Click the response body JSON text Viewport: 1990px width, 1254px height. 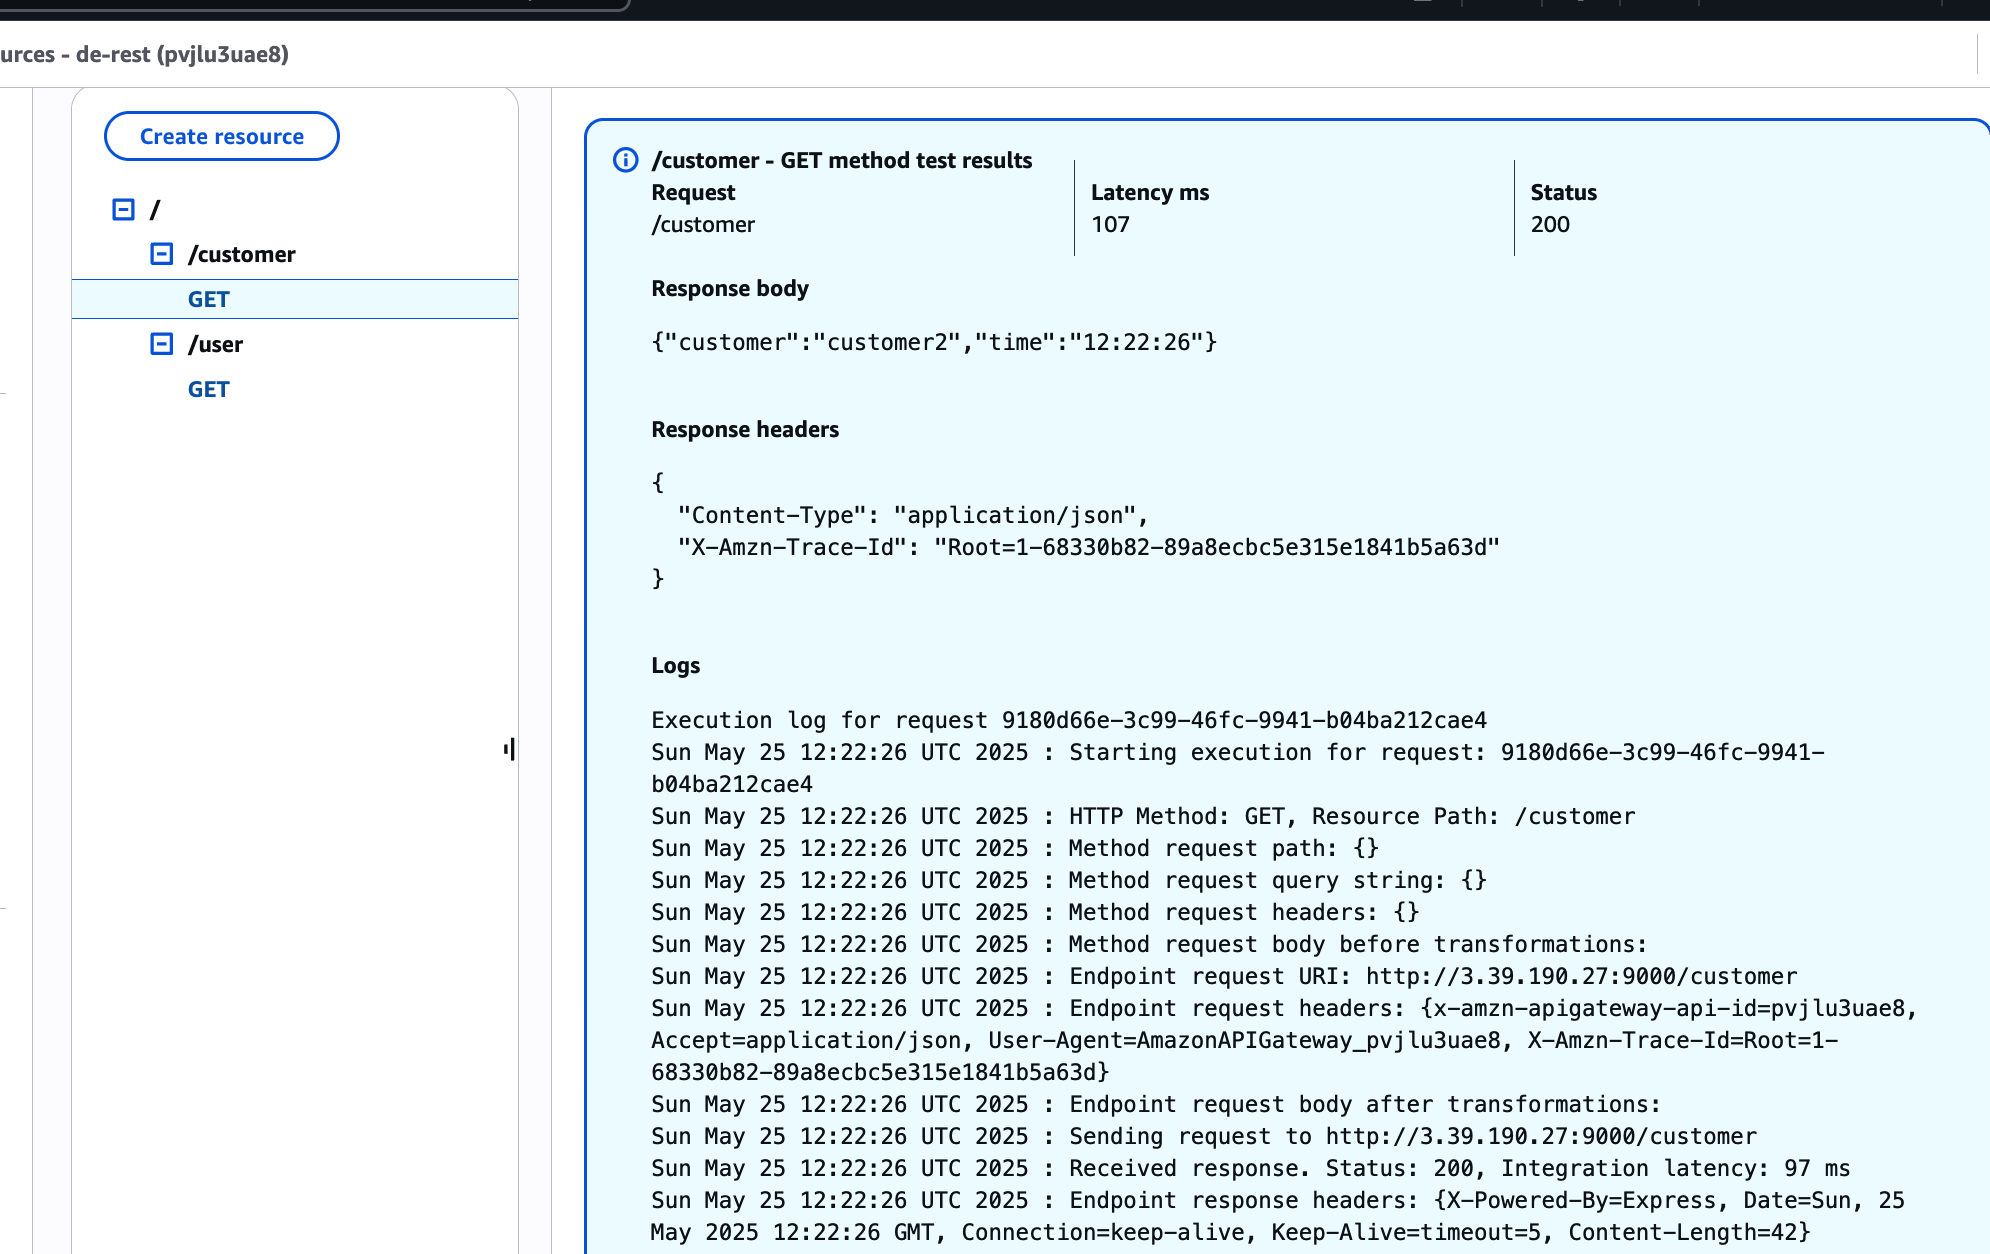click(x=933, y=342)
